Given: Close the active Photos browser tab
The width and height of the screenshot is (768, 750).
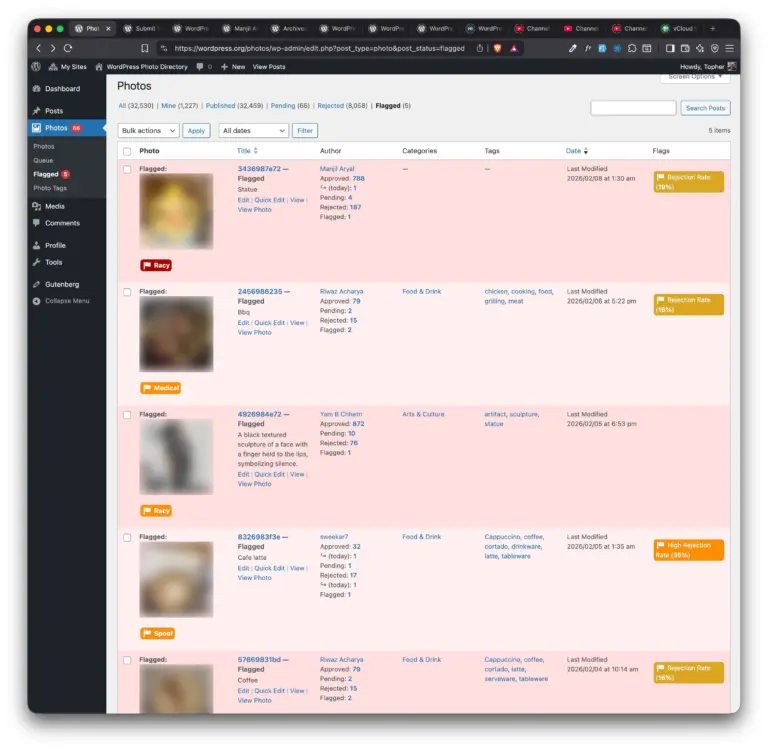Looking at the screenshot, I should pos(108,28).
